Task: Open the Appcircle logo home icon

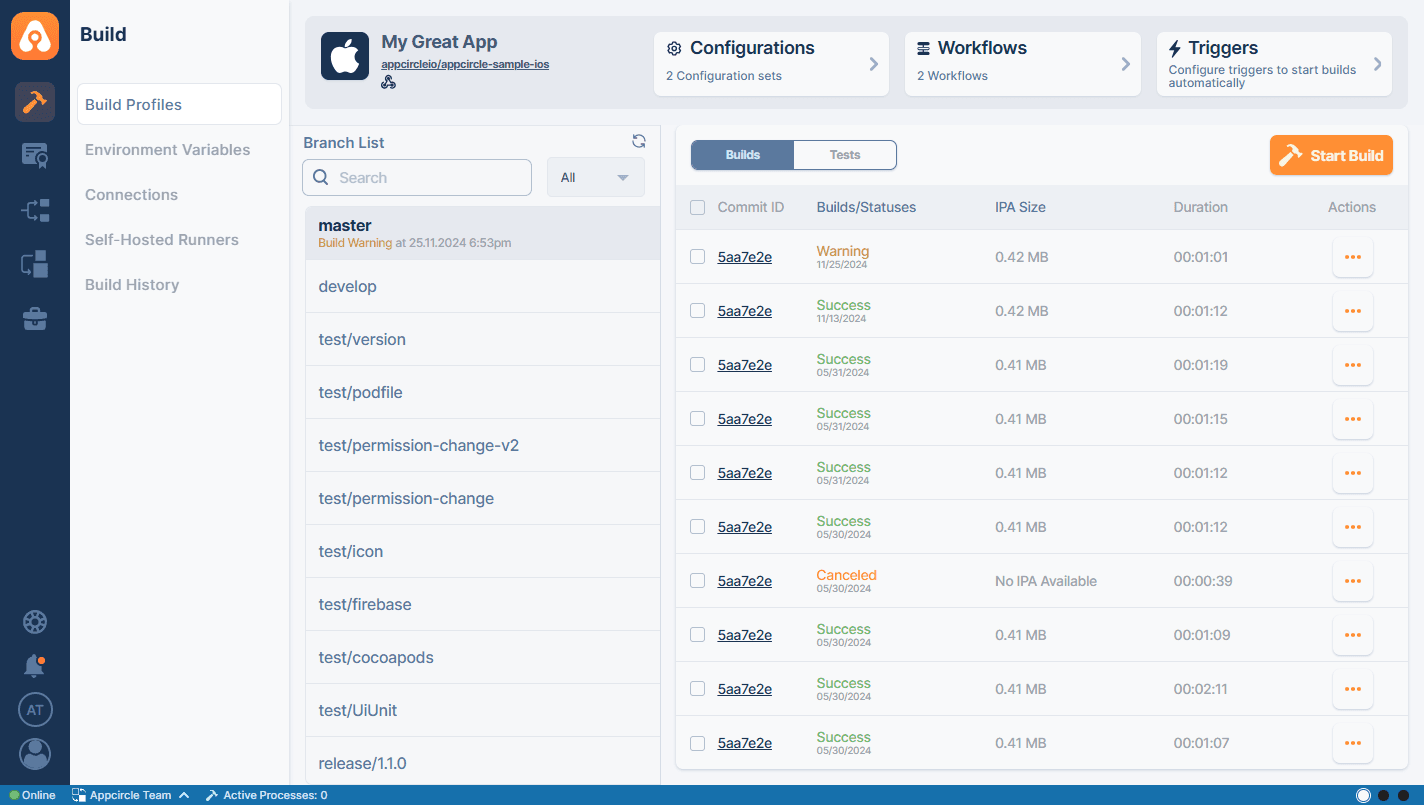Action: pos(35,35)
